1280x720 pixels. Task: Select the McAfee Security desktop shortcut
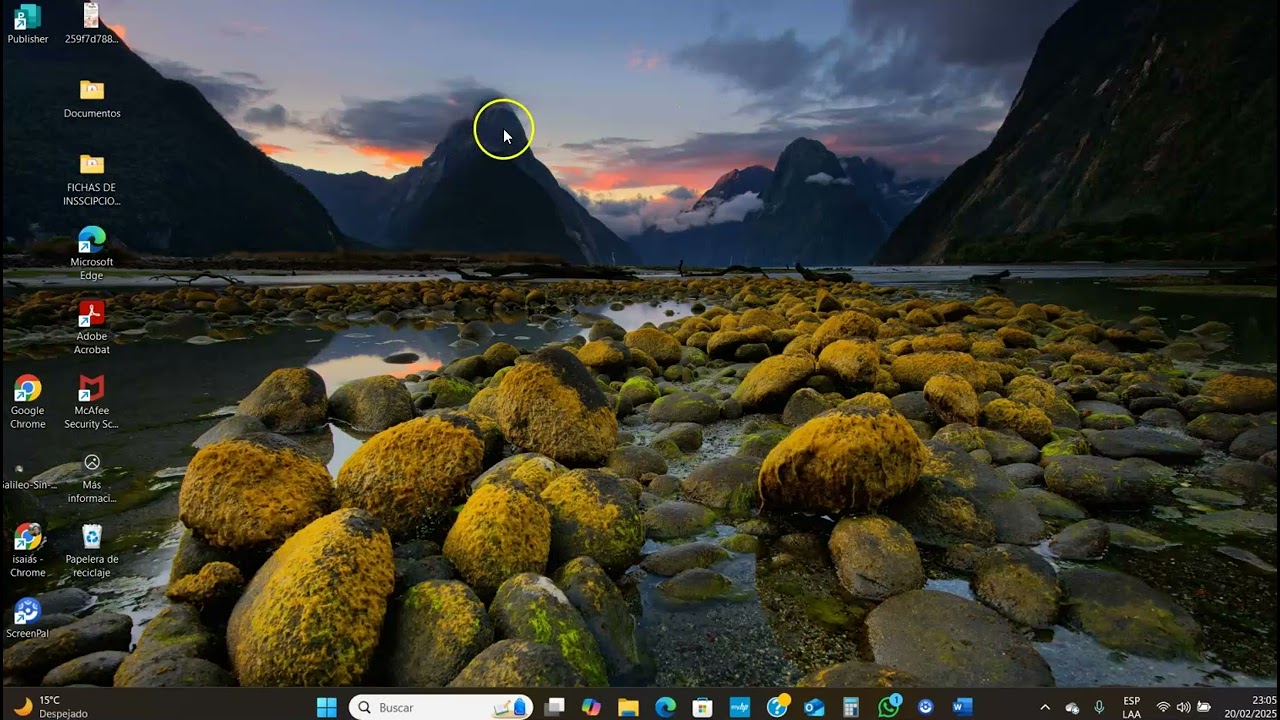[92, 402]
